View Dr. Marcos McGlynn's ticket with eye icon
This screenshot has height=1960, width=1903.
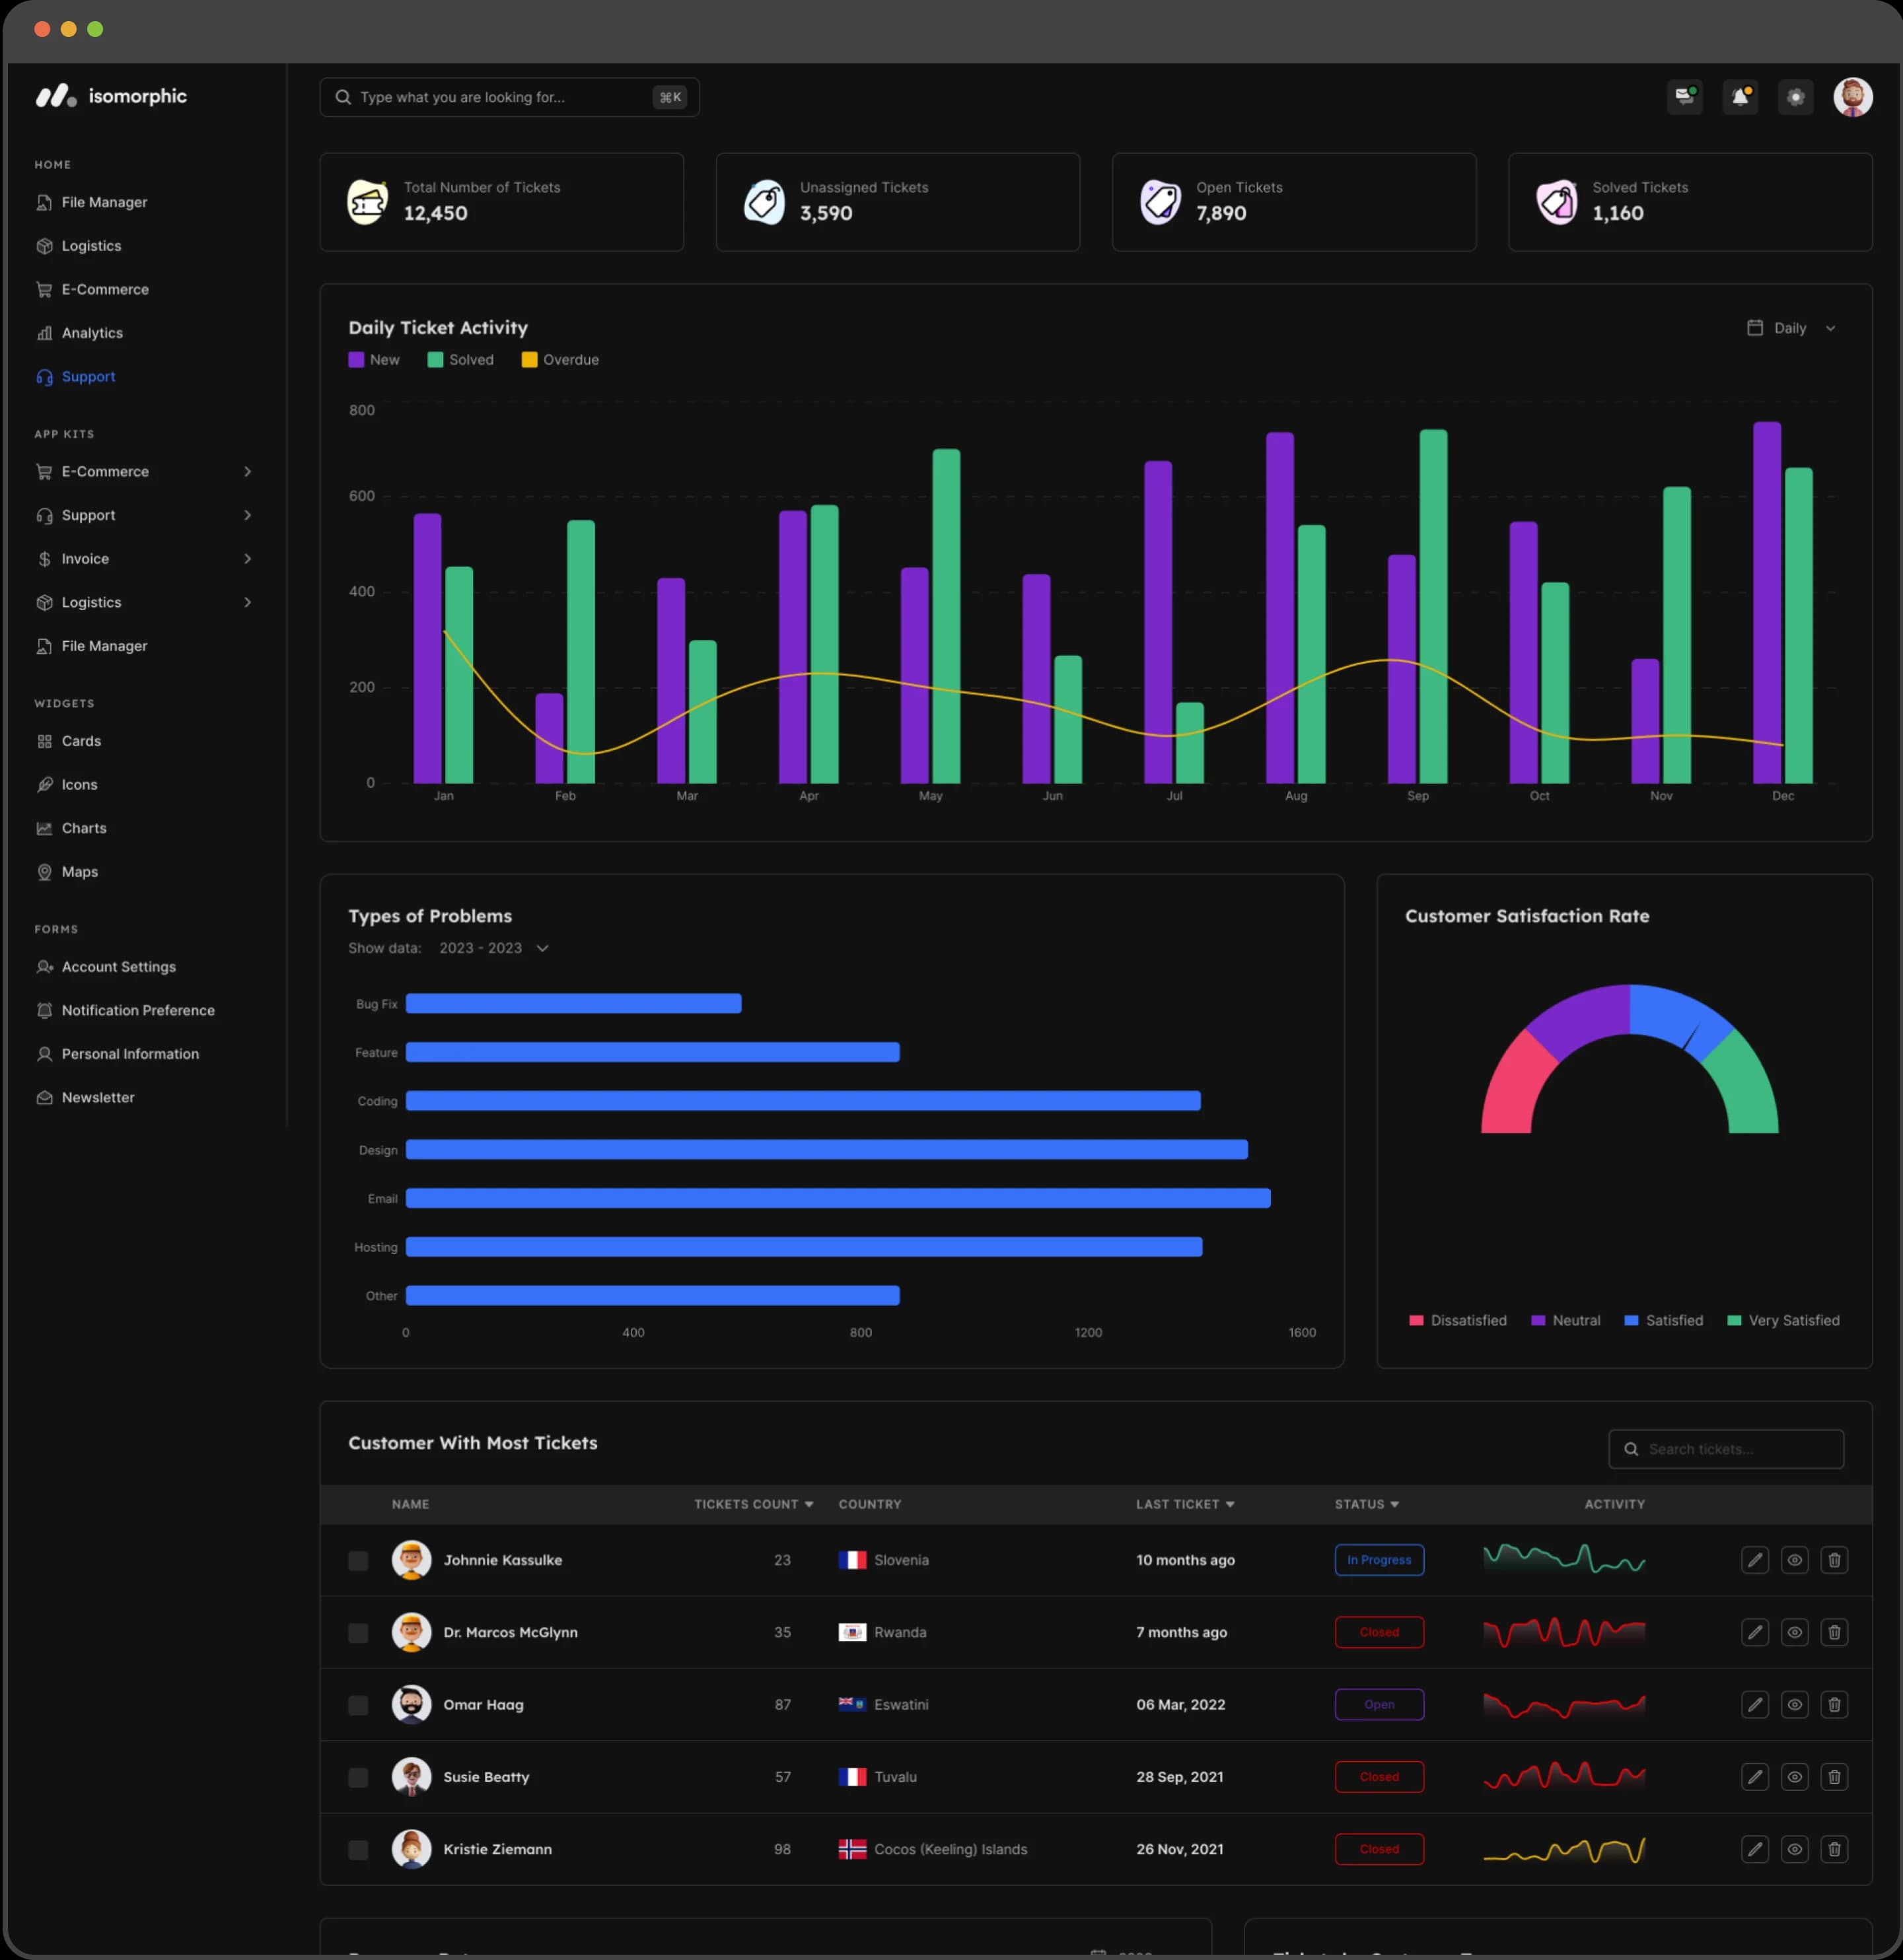tap(1795, 1632)
